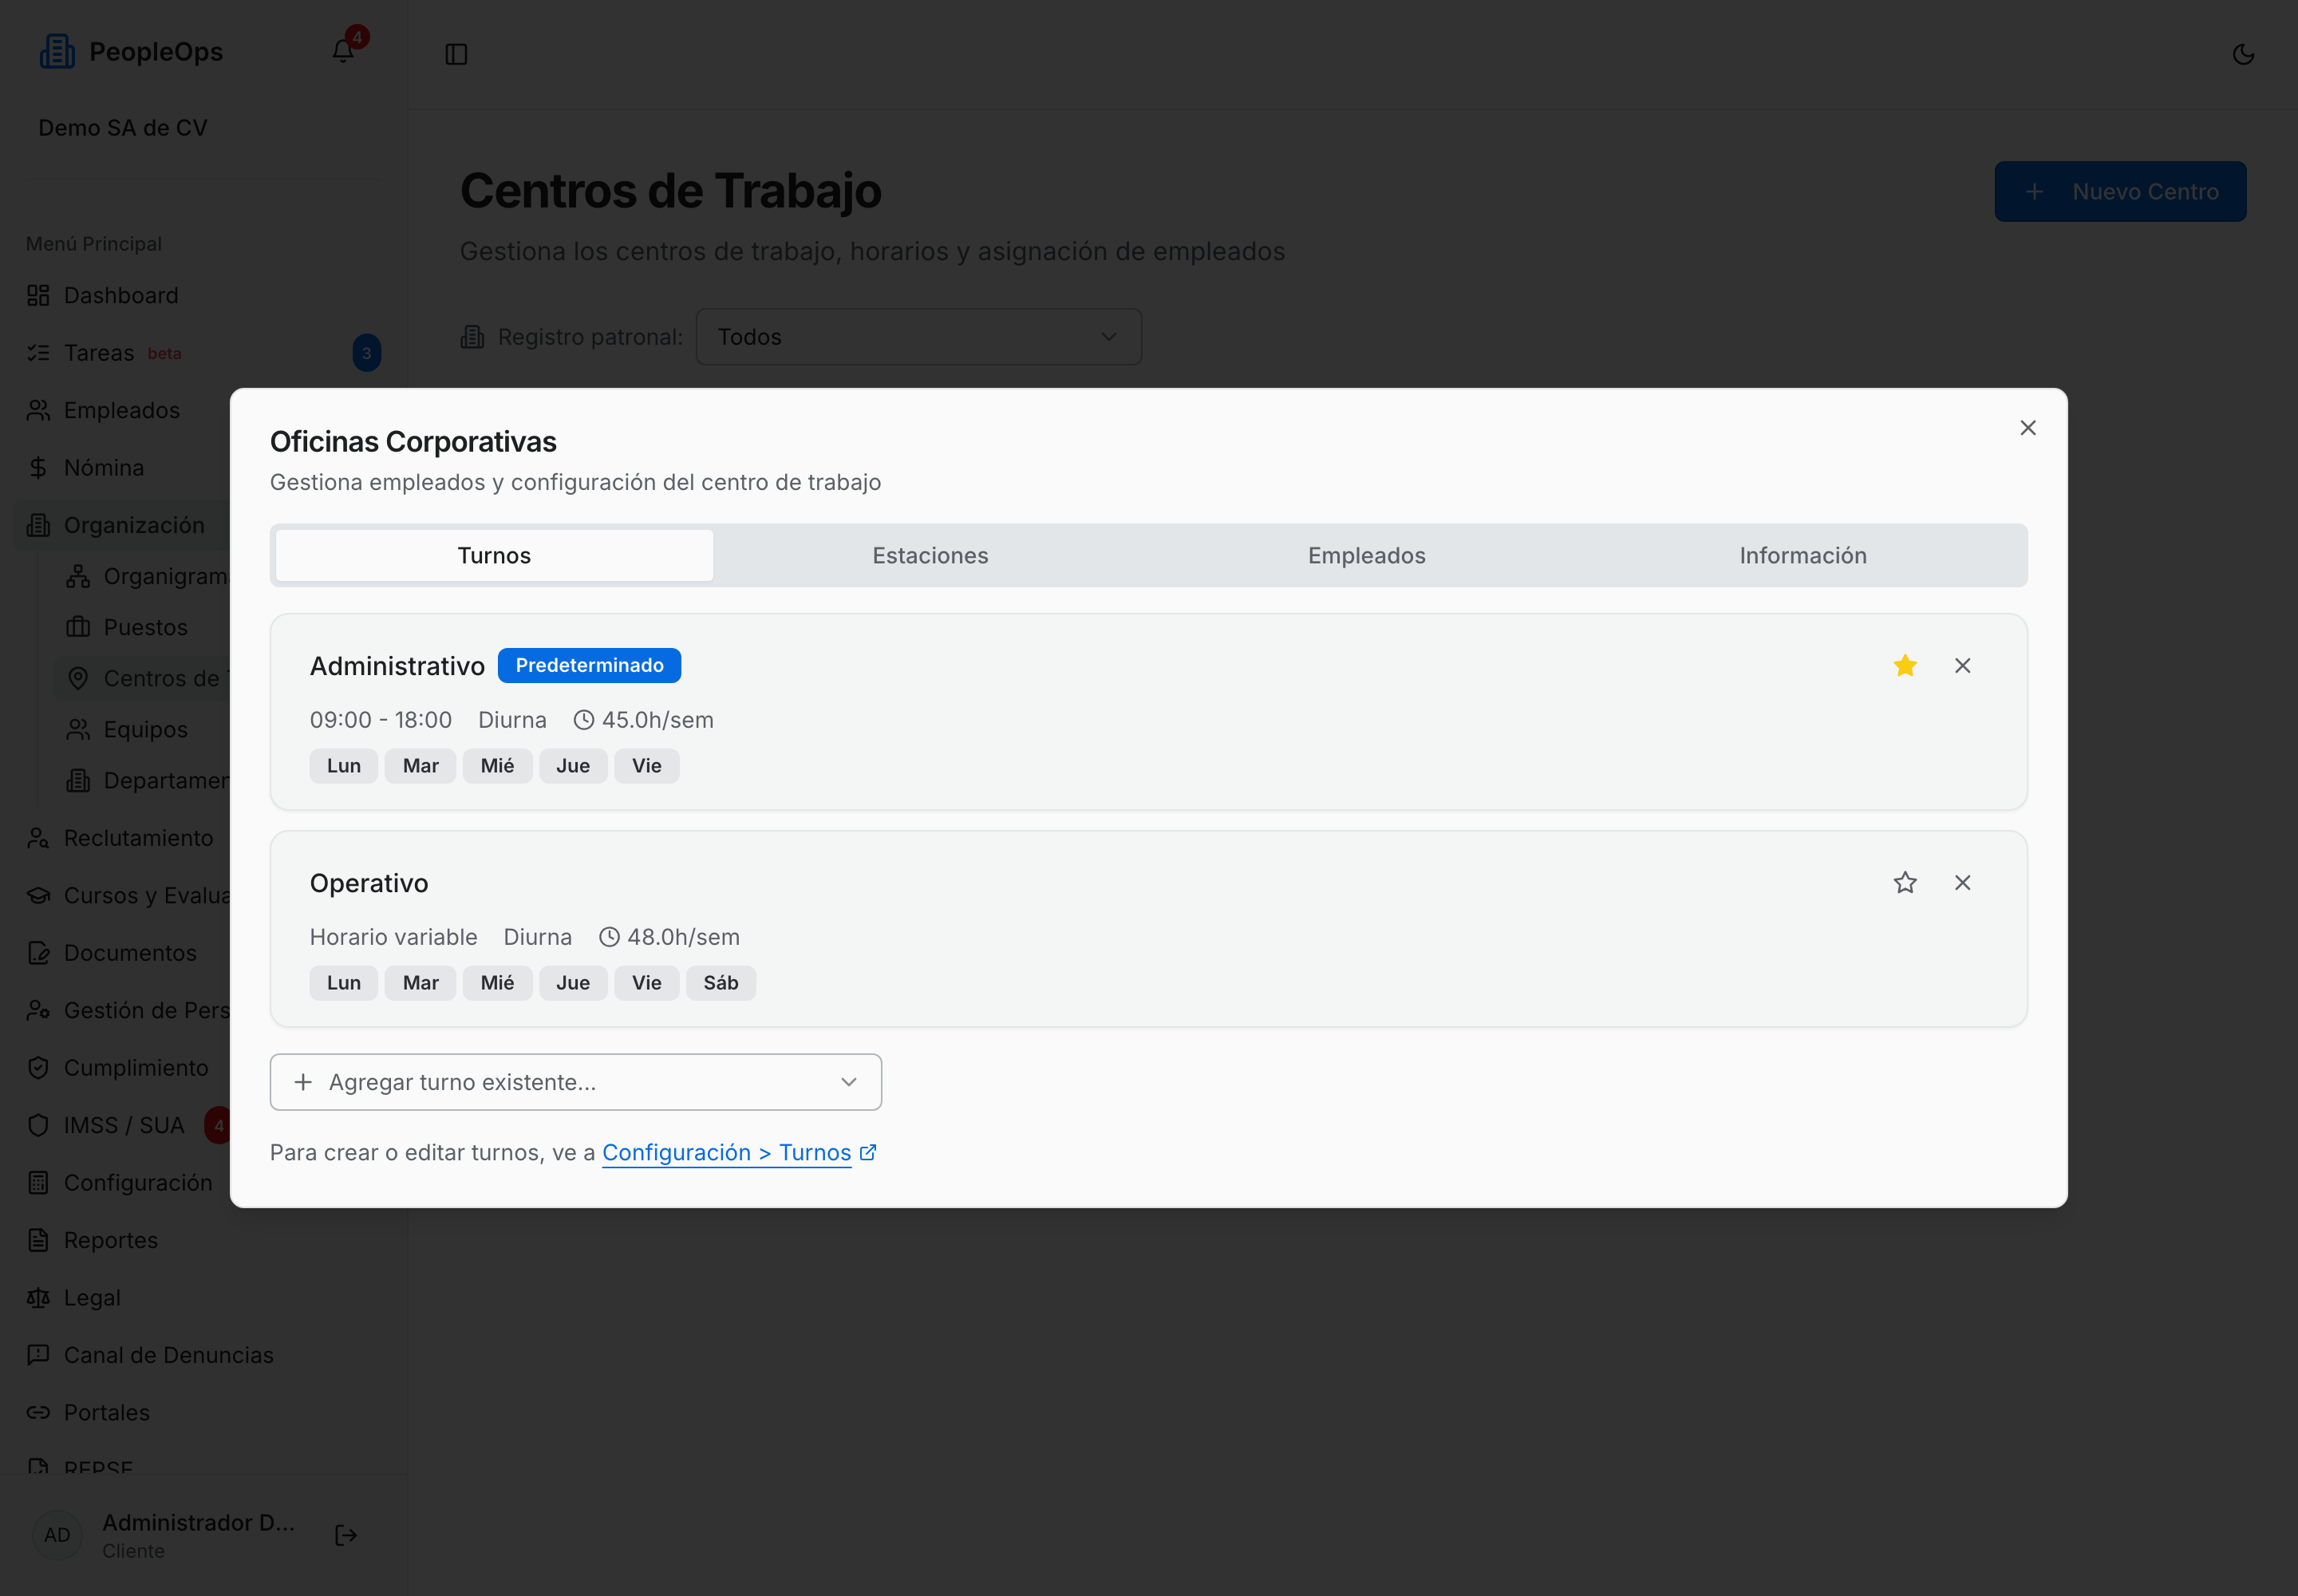Unmark Administrativo's filled star as default
This screenshot has height=1596, width=2298.
point(1904,666)
